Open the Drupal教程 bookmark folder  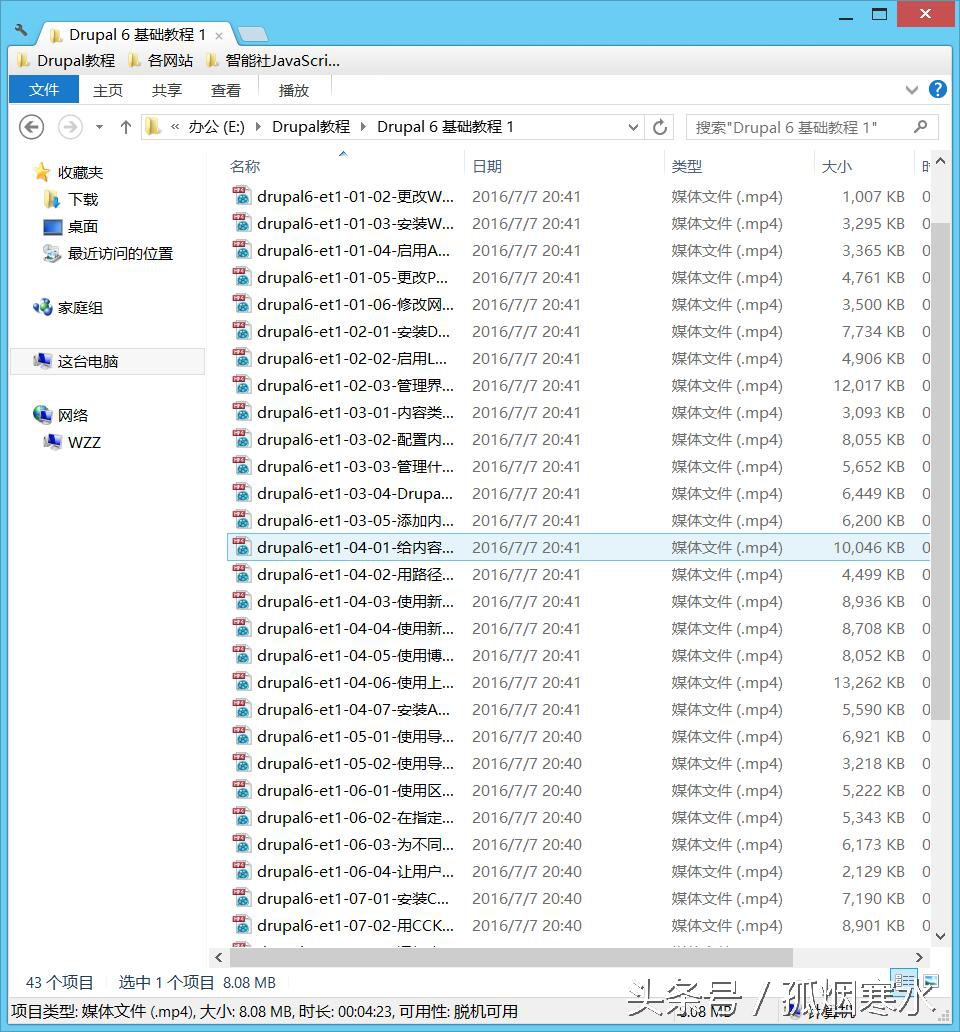point(65,61)
